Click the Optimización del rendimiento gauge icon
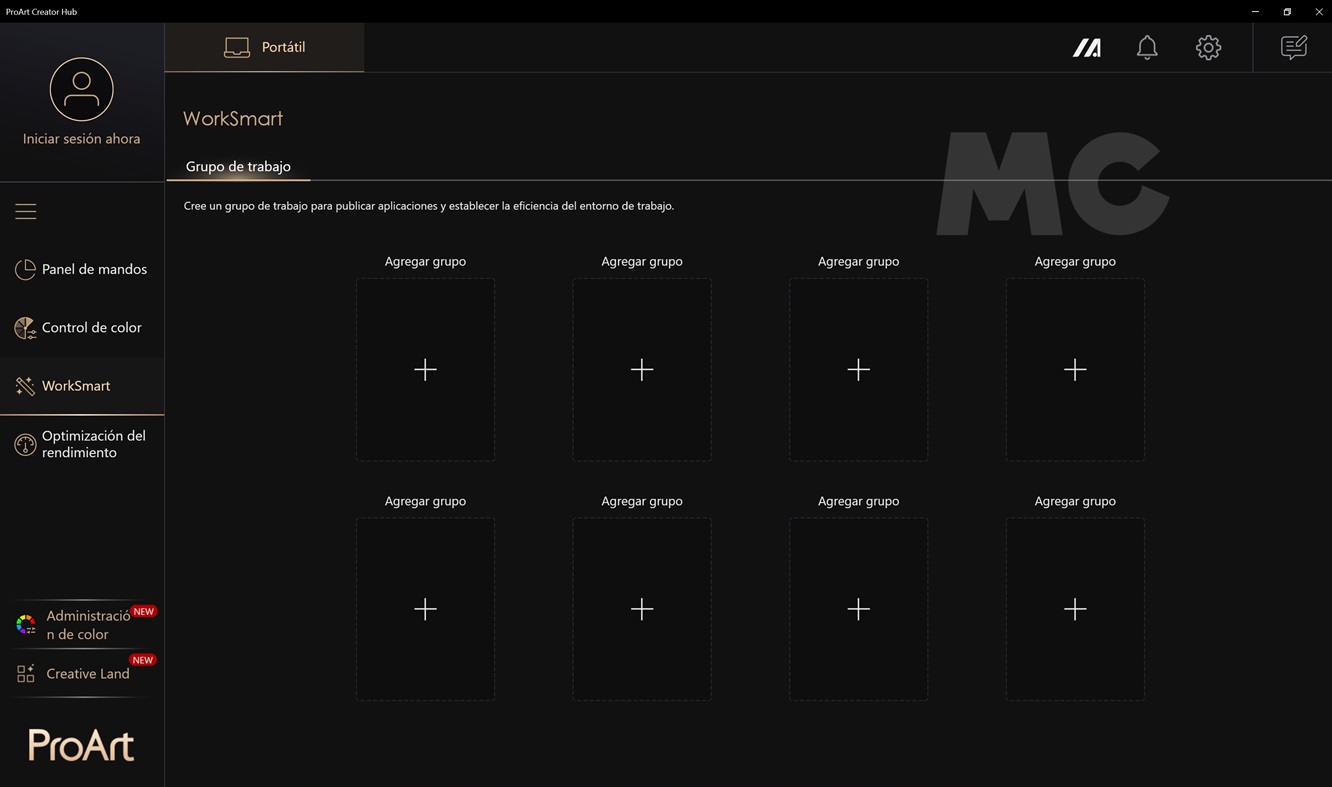The image size is (1332, 787). coord(25,445)
